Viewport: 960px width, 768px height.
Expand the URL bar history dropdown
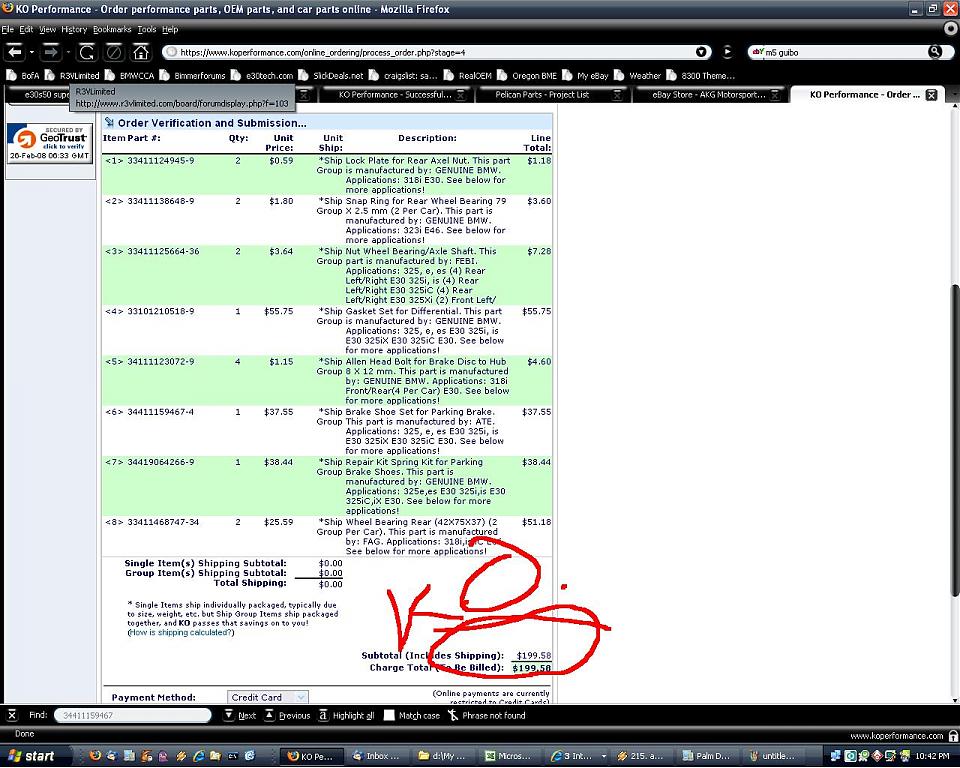point(703,52)
